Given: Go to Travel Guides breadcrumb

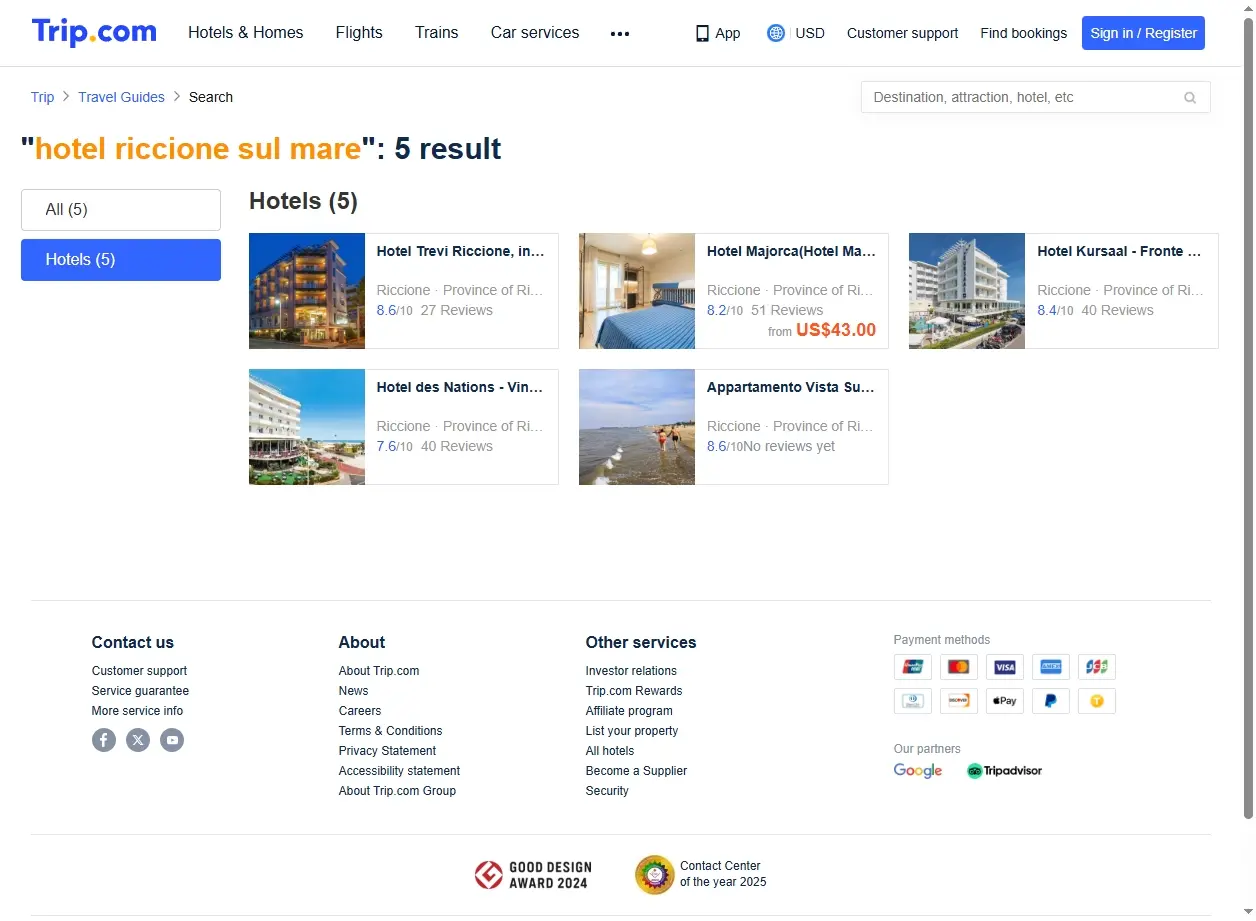Looking at the screenshot, I should tap(121, 97).
